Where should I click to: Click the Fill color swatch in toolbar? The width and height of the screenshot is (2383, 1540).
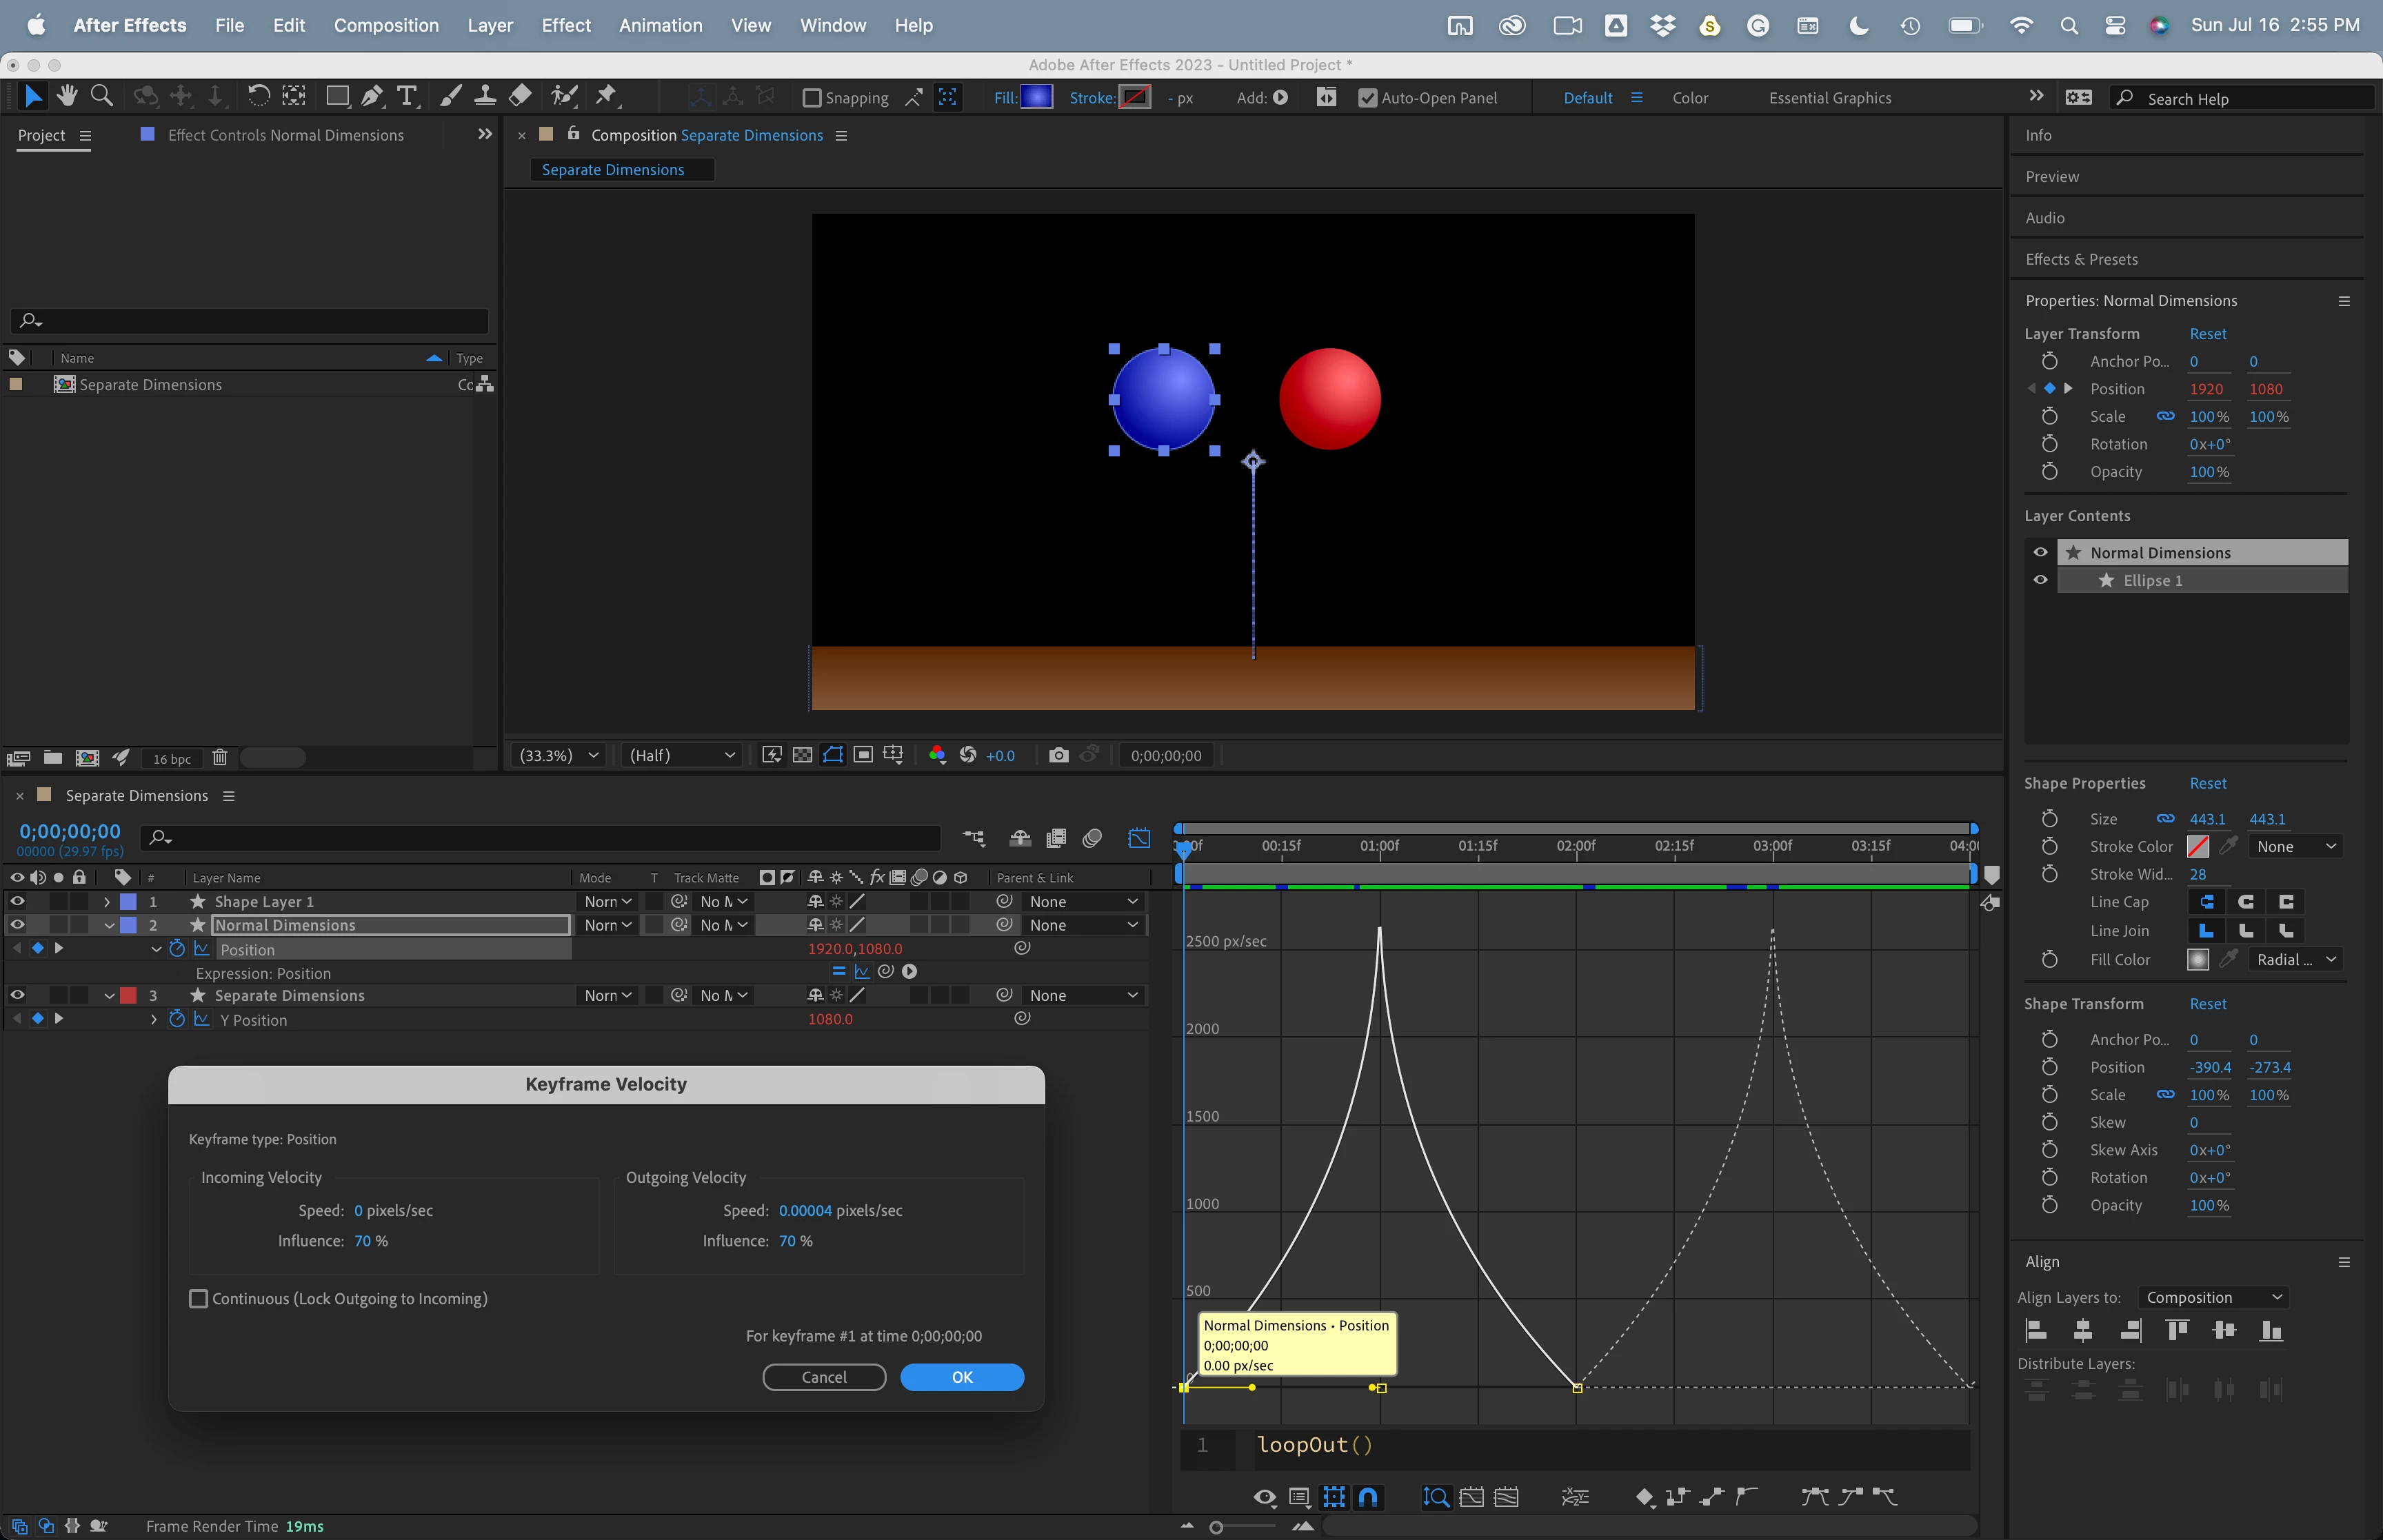click(1036, 97)
